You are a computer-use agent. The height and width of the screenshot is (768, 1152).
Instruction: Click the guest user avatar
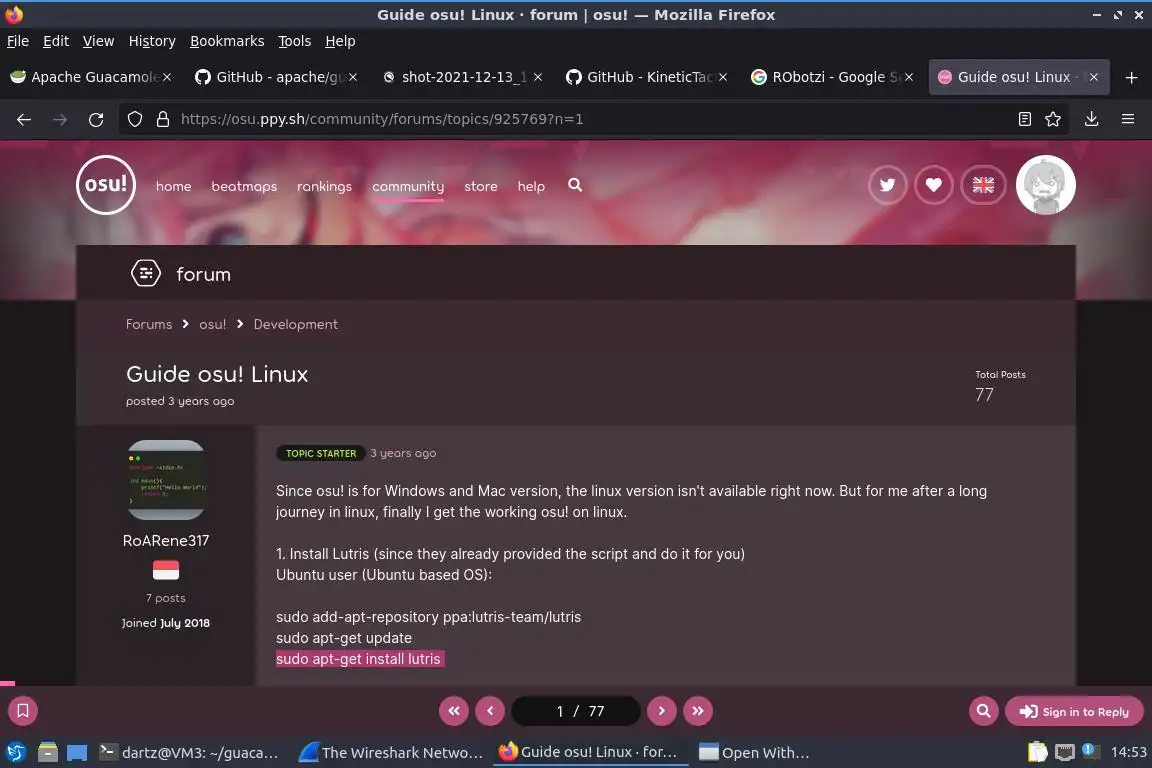click(1045, 185)
